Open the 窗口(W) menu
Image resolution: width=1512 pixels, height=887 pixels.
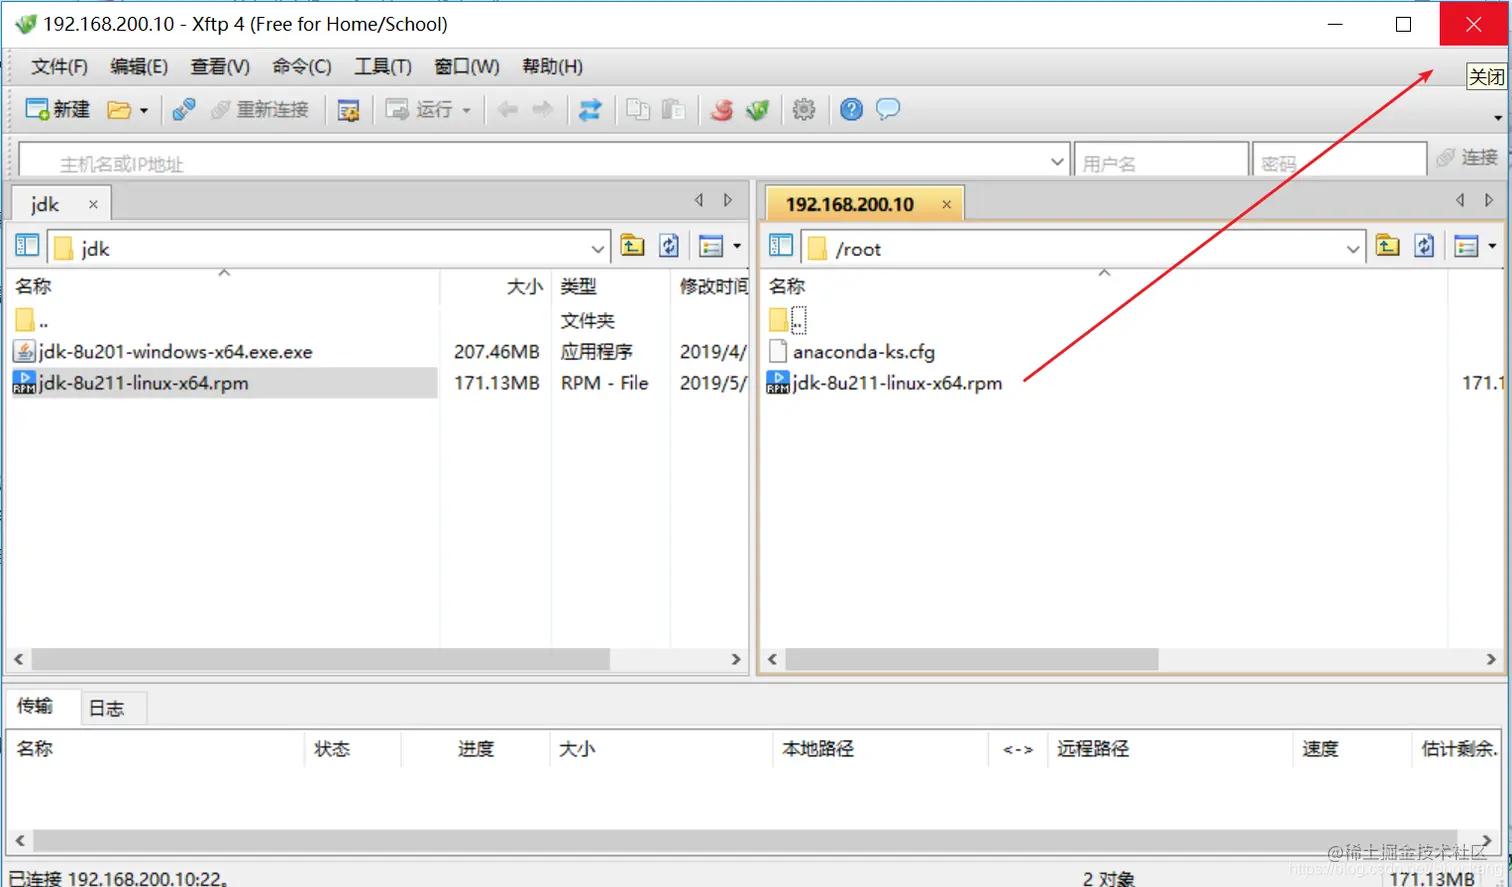467,67
